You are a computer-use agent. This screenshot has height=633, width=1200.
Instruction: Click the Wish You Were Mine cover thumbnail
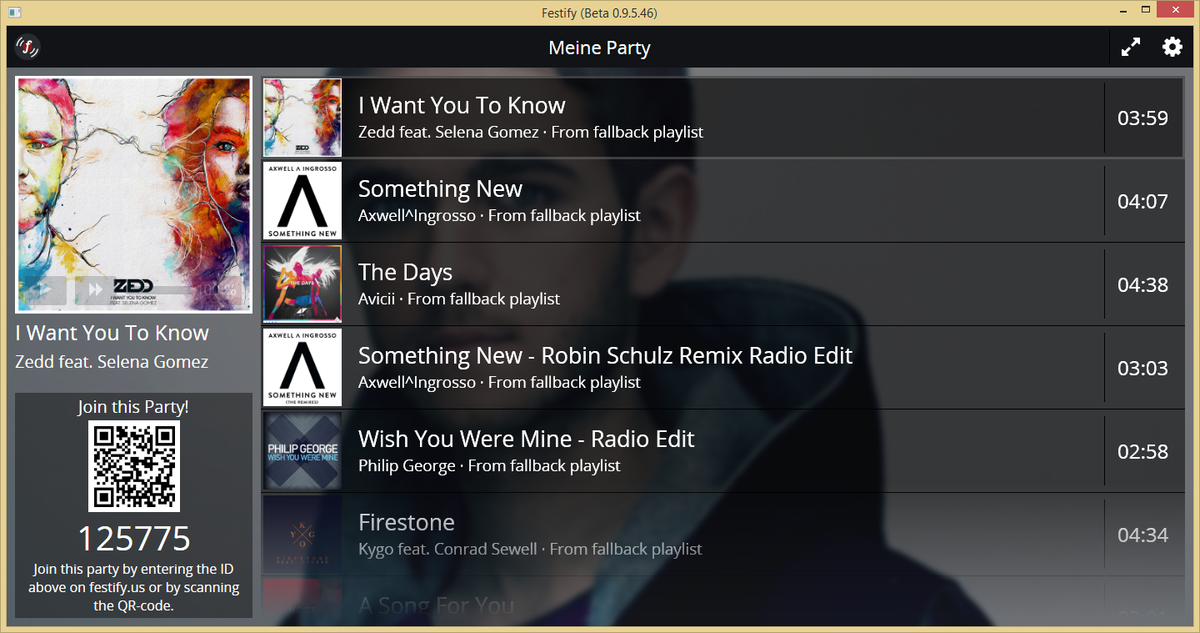(x=302, y=451)
